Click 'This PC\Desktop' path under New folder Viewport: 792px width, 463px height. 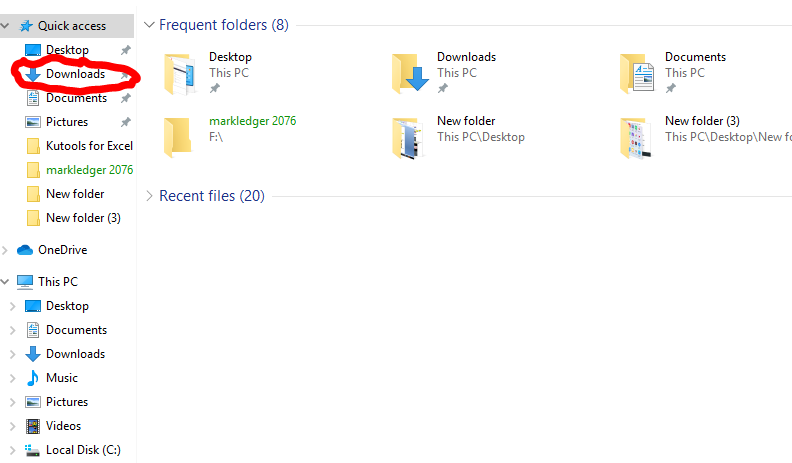[481, 137]
